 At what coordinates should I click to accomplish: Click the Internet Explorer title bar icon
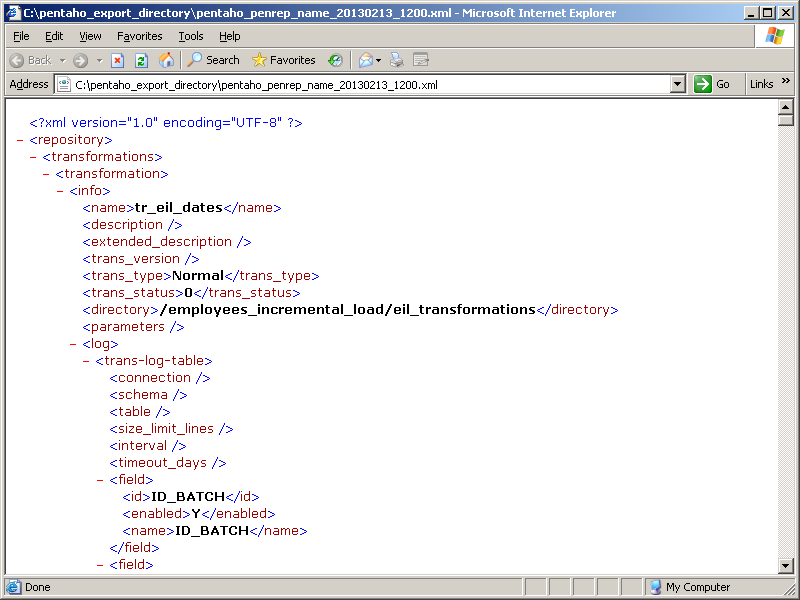click(x=12, y=12)
